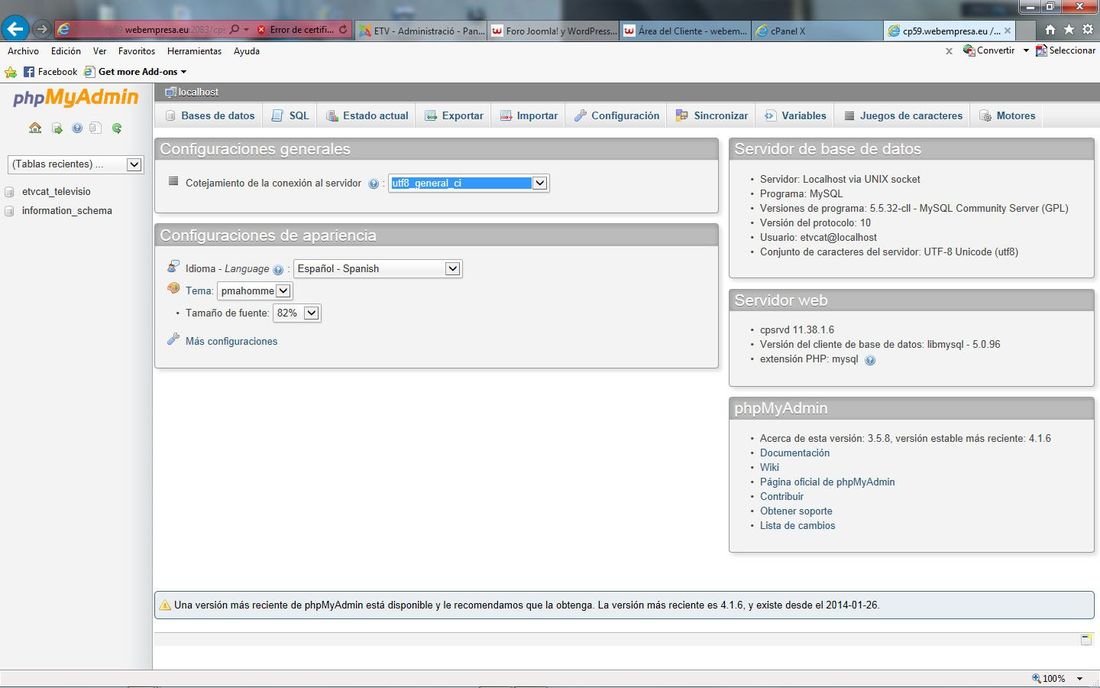Click the search magnifier in address bar

coord(234,29)
